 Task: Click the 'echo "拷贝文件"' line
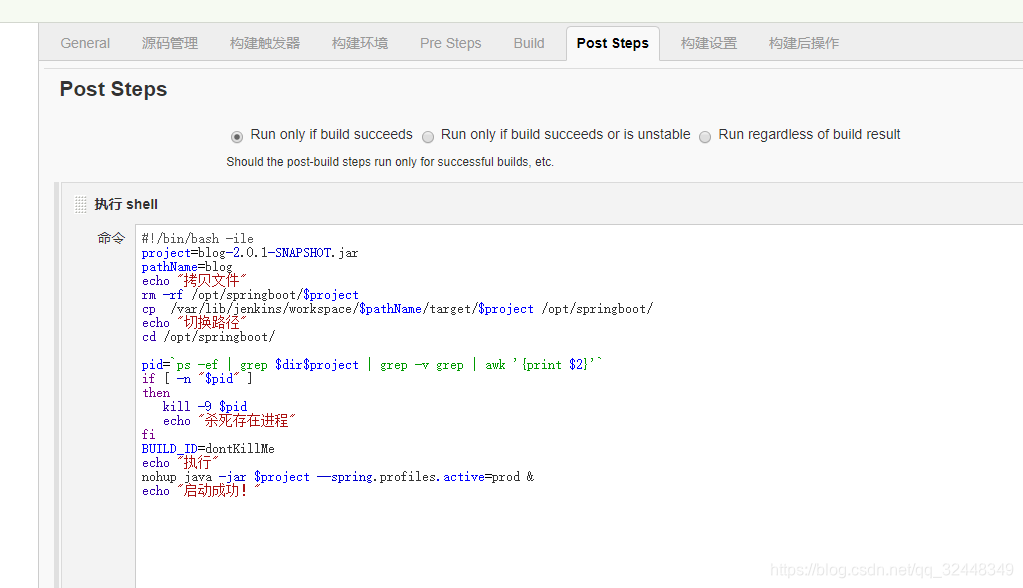point(194,281)
